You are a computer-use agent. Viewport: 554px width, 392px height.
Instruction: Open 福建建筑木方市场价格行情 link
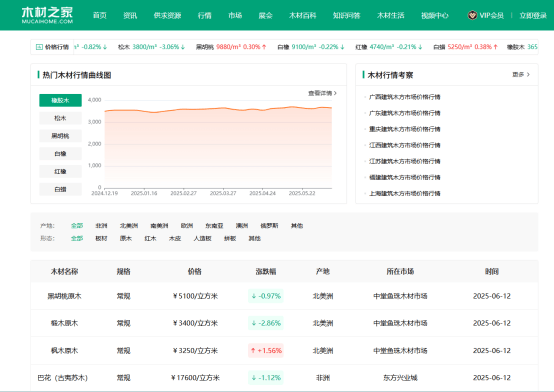(x=405, y=177)
